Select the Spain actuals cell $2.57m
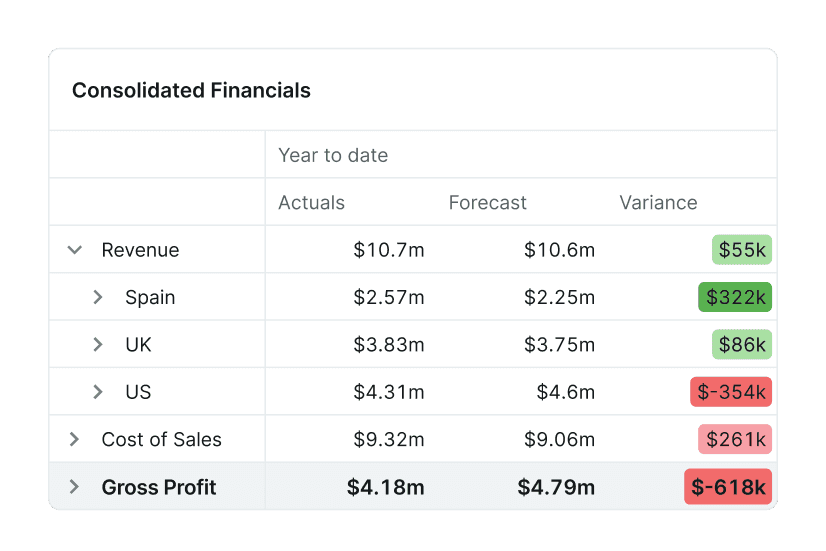 point(388,297)
